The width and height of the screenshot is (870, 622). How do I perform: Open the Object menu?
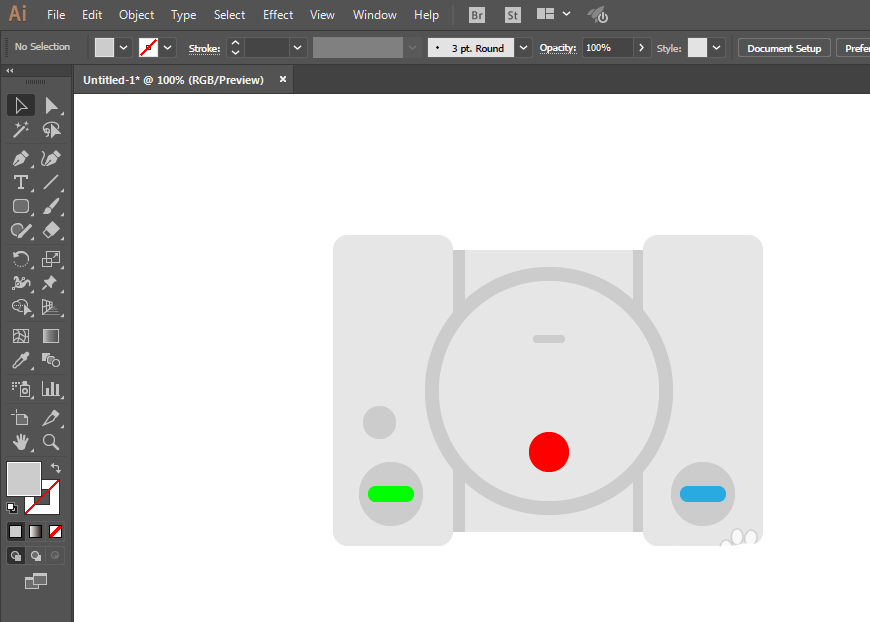(x=136, y=15)
